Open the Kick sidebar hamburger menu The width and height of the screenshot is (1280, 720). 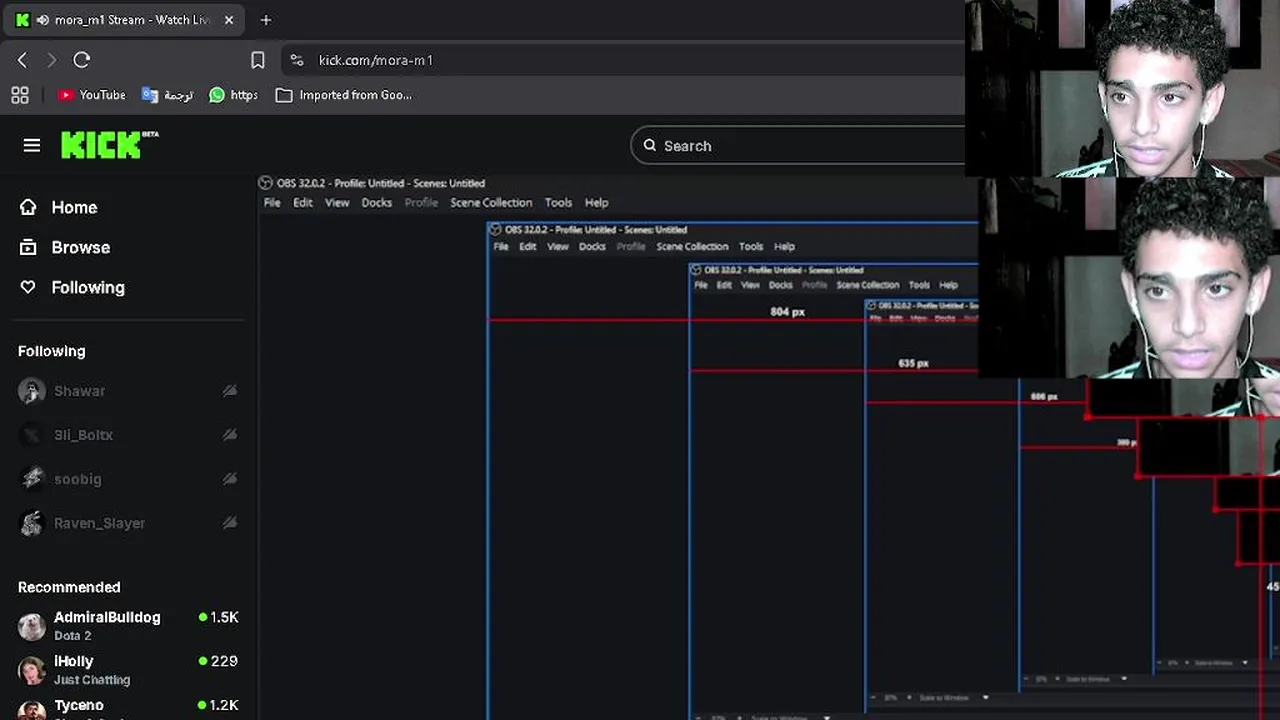pyautogui.click(x=32, y=146)
